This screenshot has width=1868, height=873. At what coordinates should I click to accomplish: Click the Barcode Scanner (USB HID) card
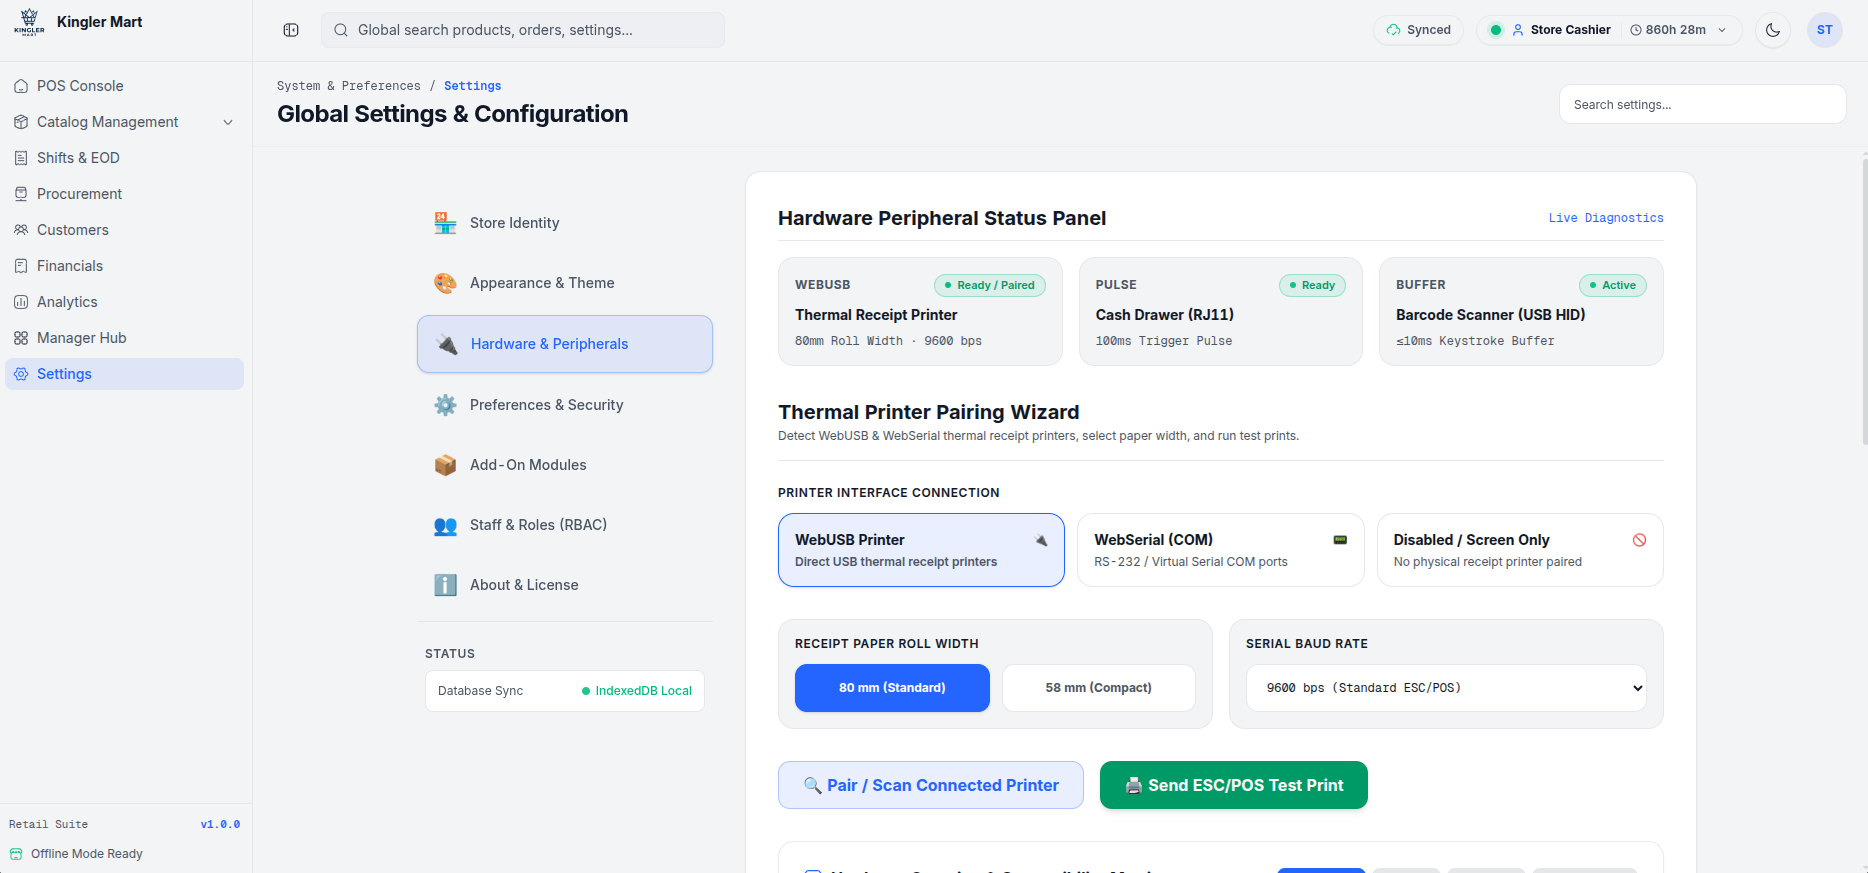pos(1521,312)
